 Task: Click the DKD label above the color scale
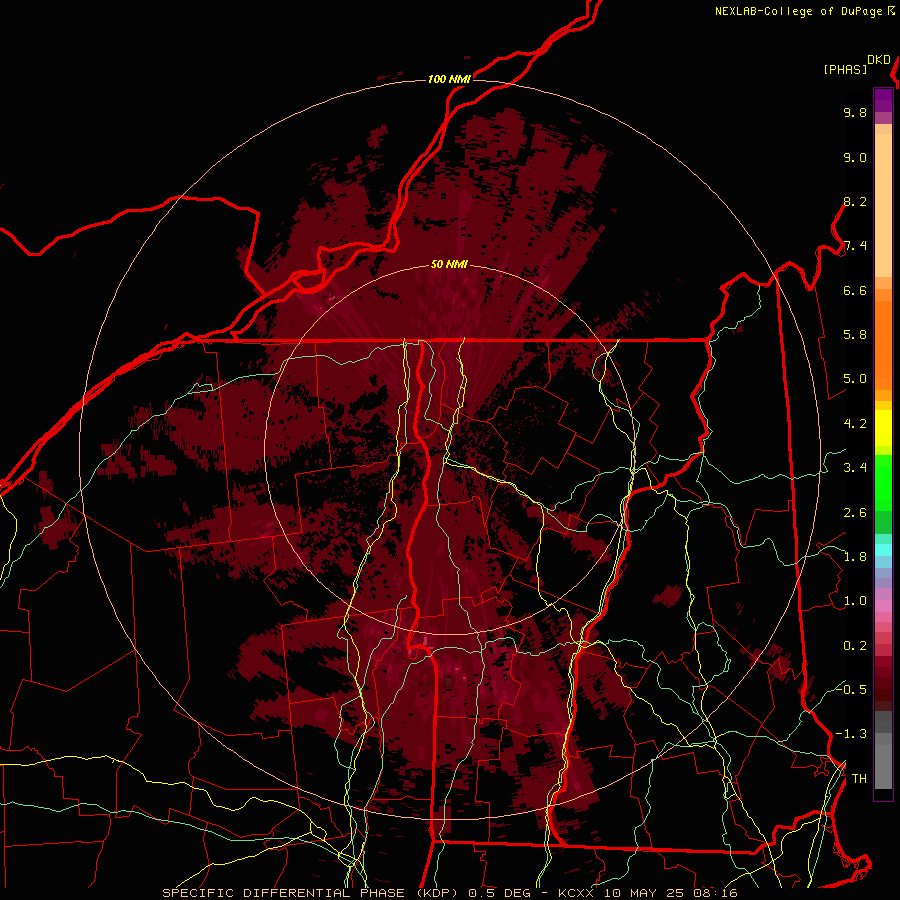click(879, 60)
